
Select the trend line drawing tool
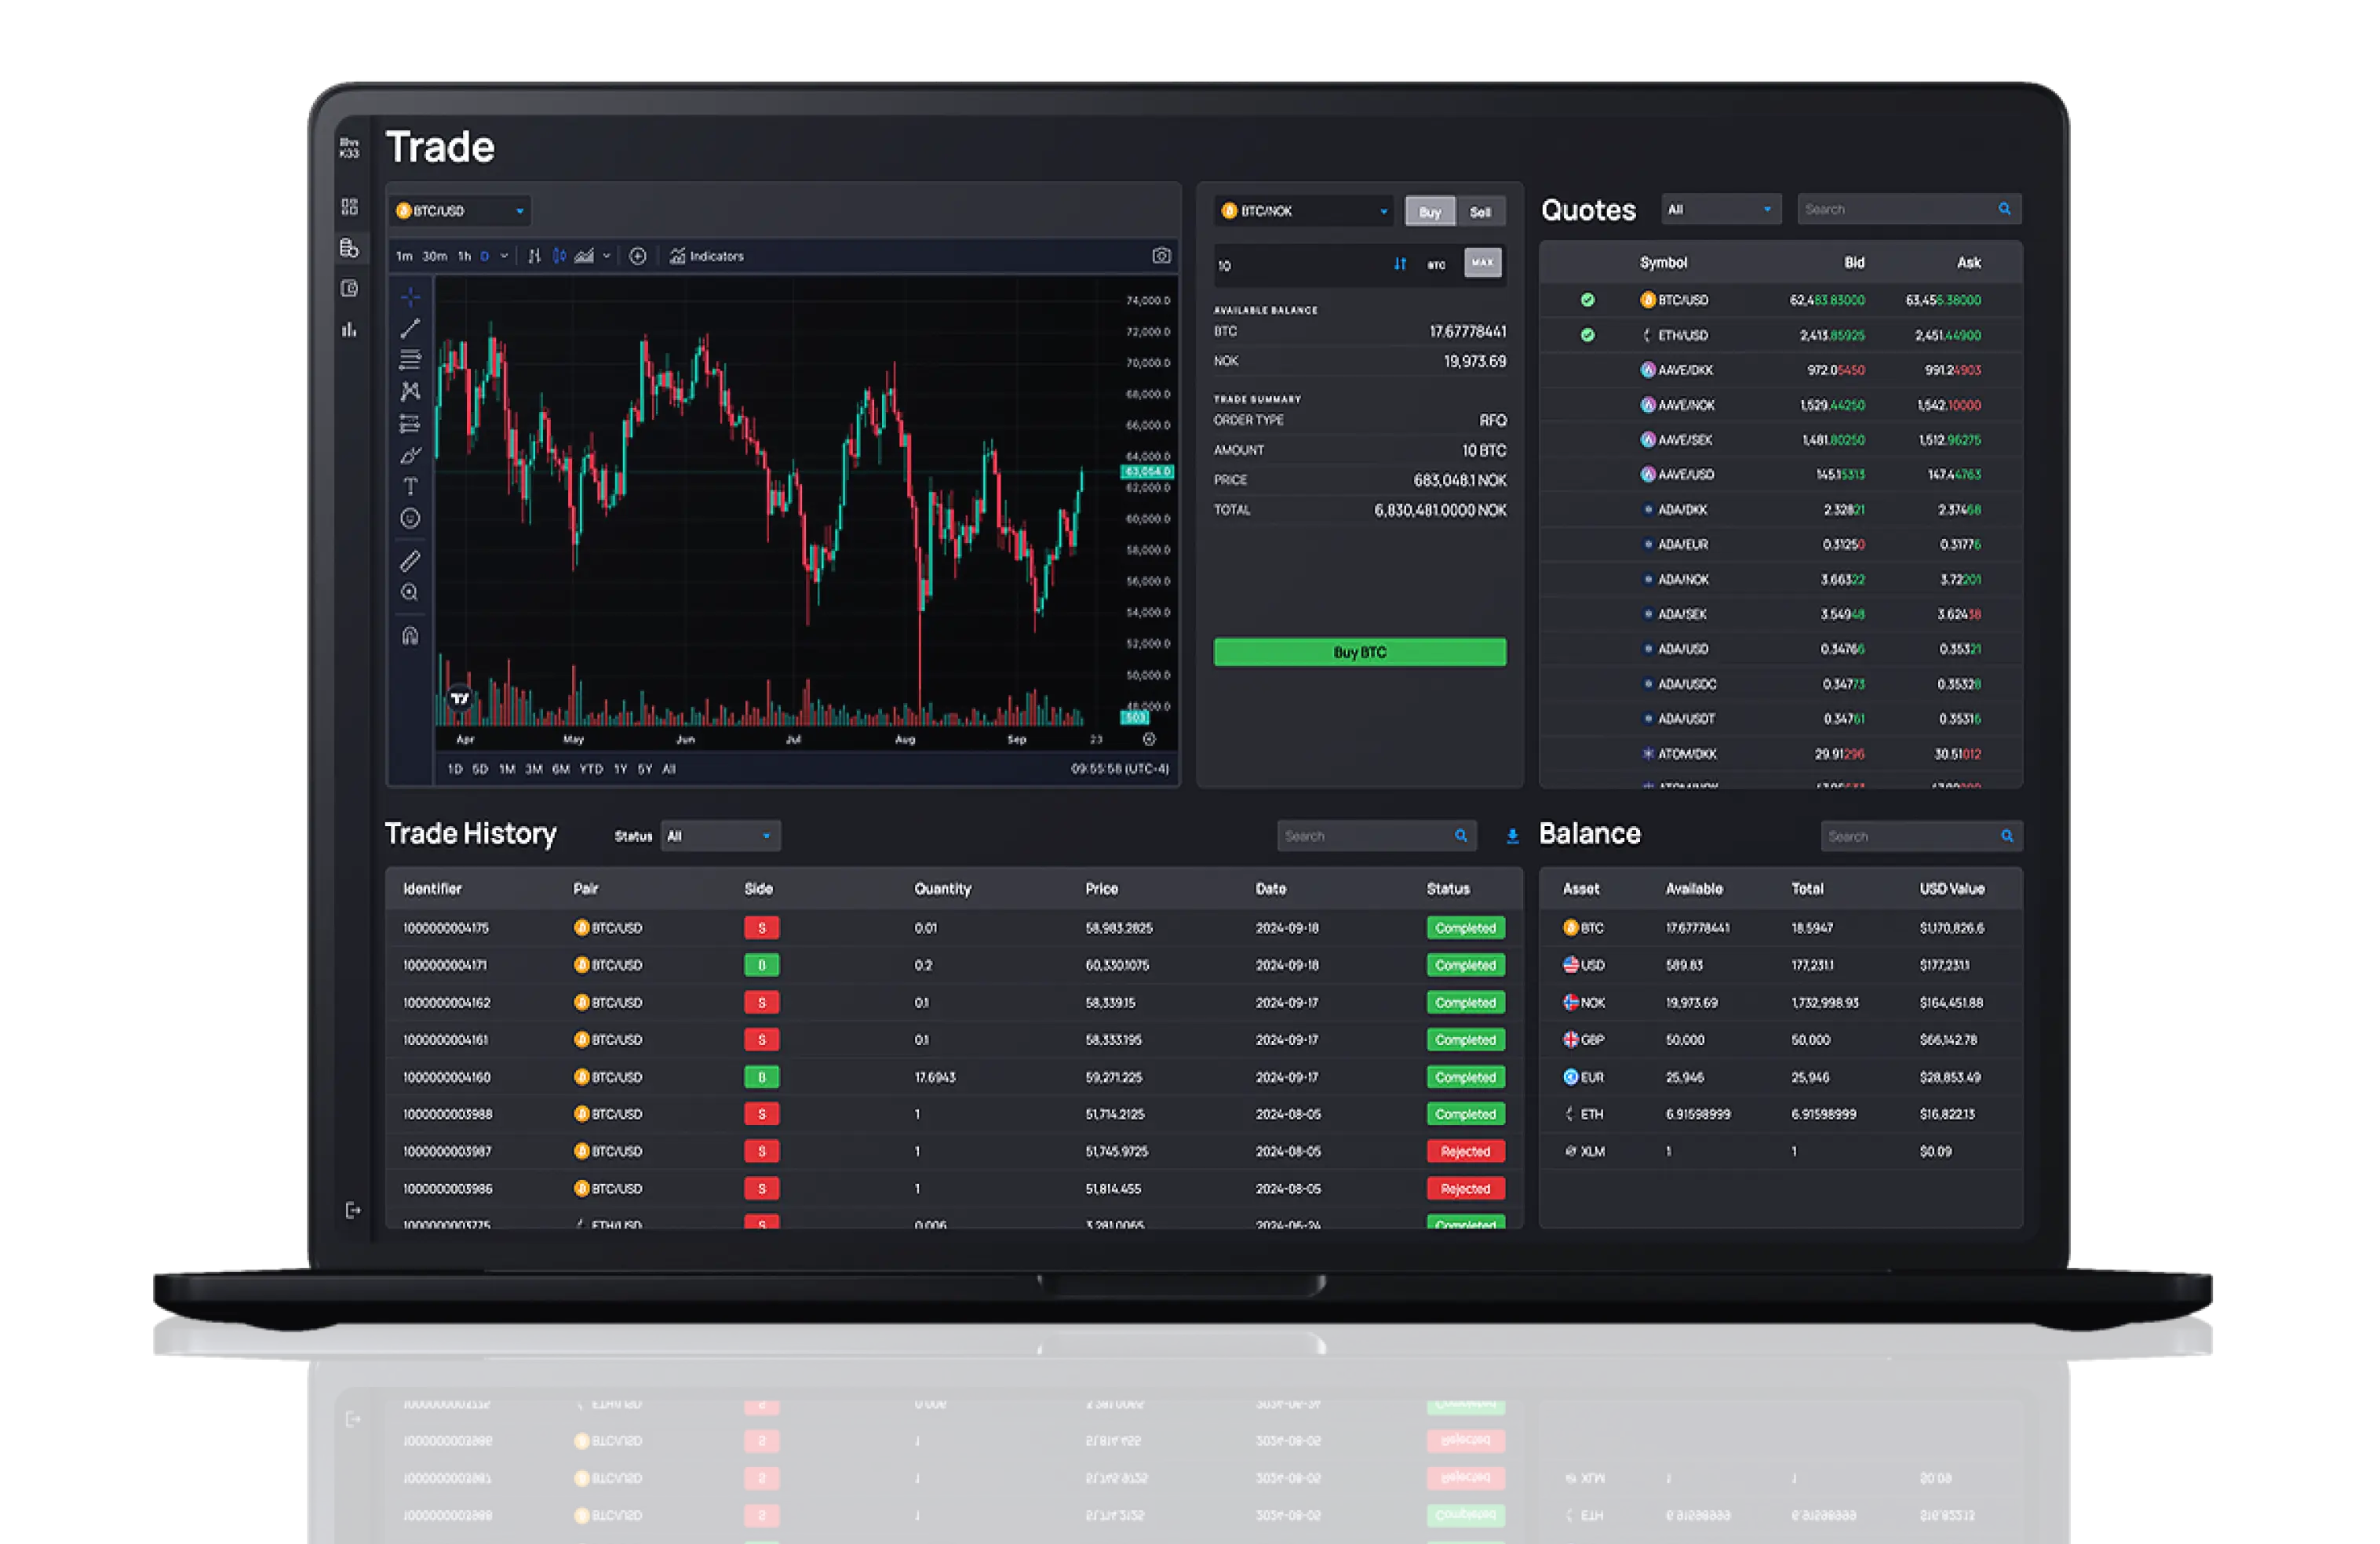[x=410, y=327]
